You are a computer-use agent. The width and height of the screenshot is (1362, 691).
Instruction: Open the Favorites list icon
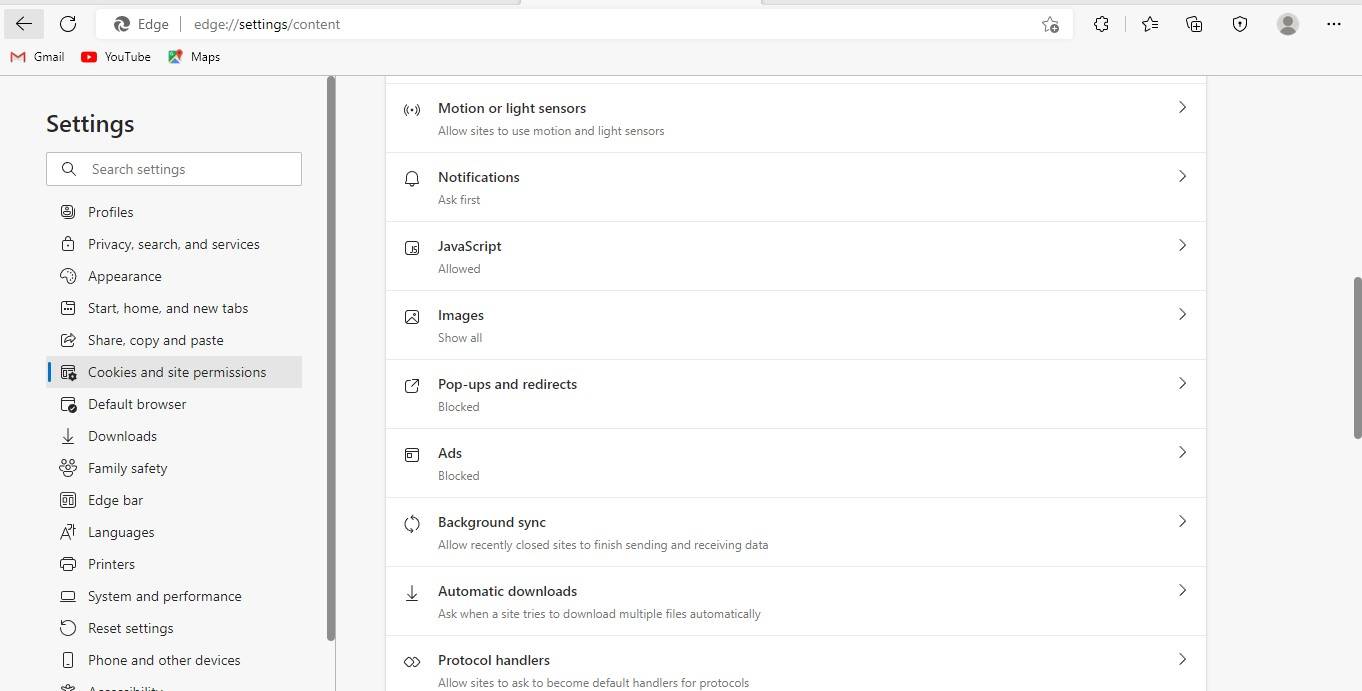[1149, 24]
